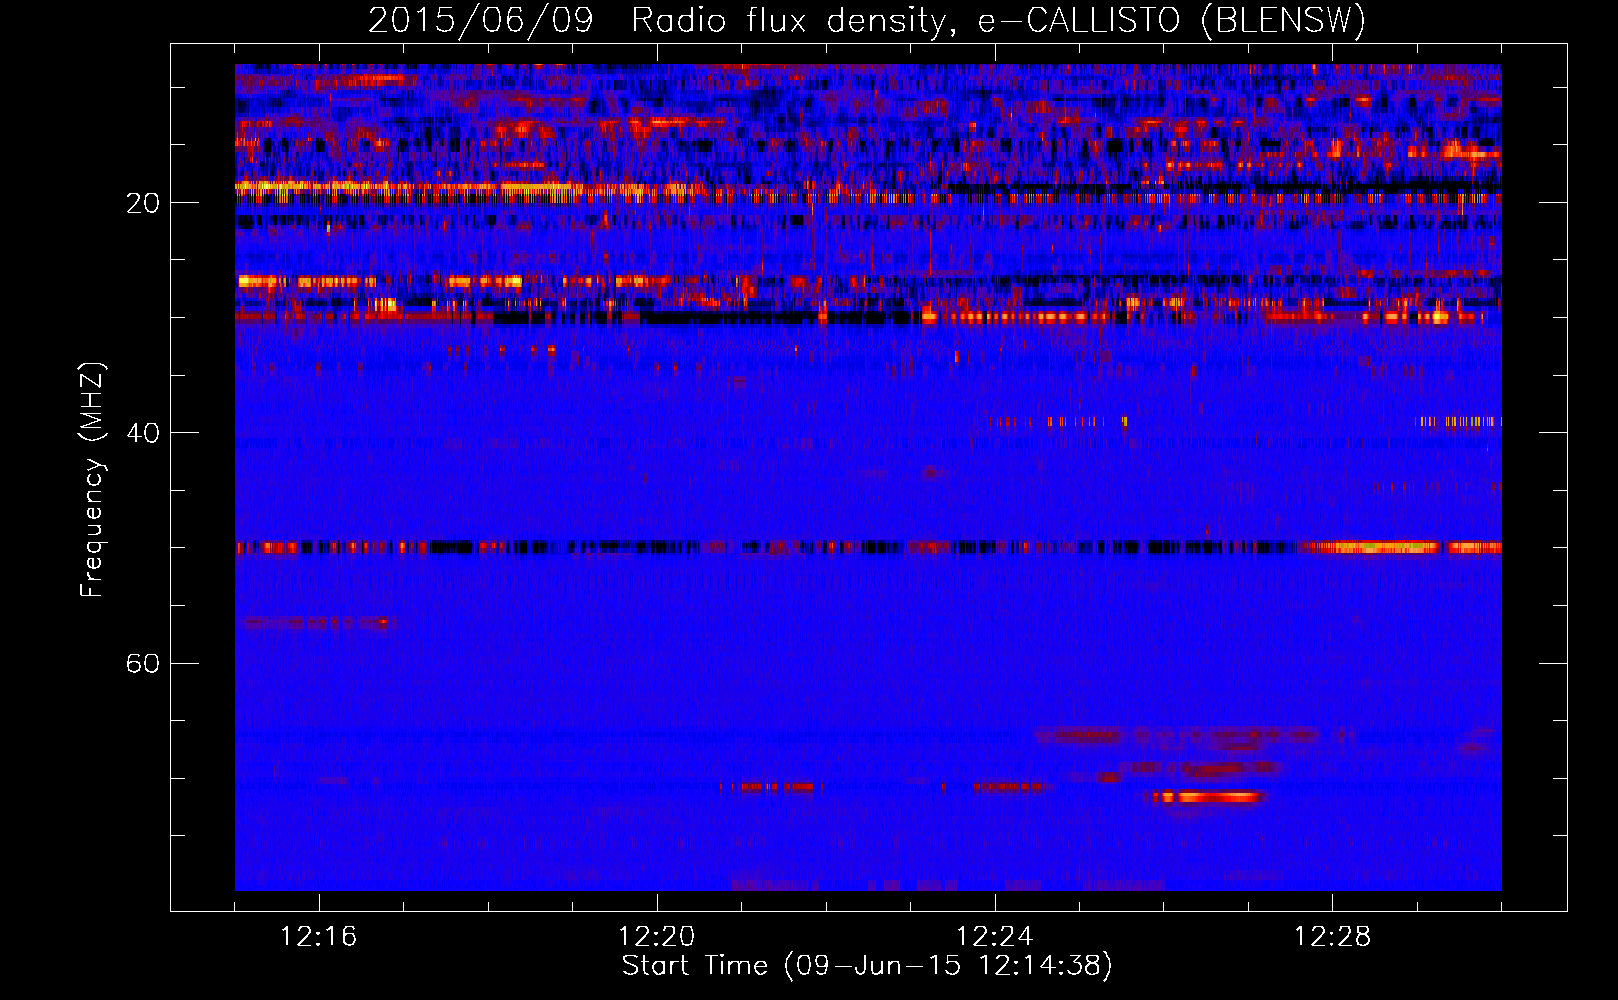Screen dimensions: 1618x1000
Task: Click the date '2015/06/09' in the title
Action: click(481, 21)
